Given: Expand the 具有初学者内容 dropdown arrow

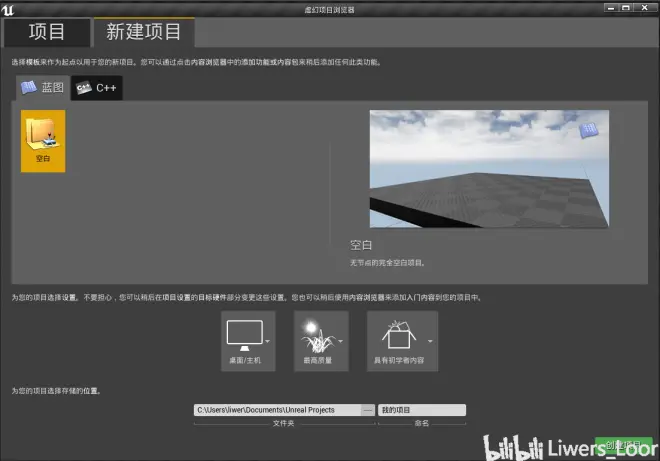Looking at the screenshot, I should (x=430, y=341).
